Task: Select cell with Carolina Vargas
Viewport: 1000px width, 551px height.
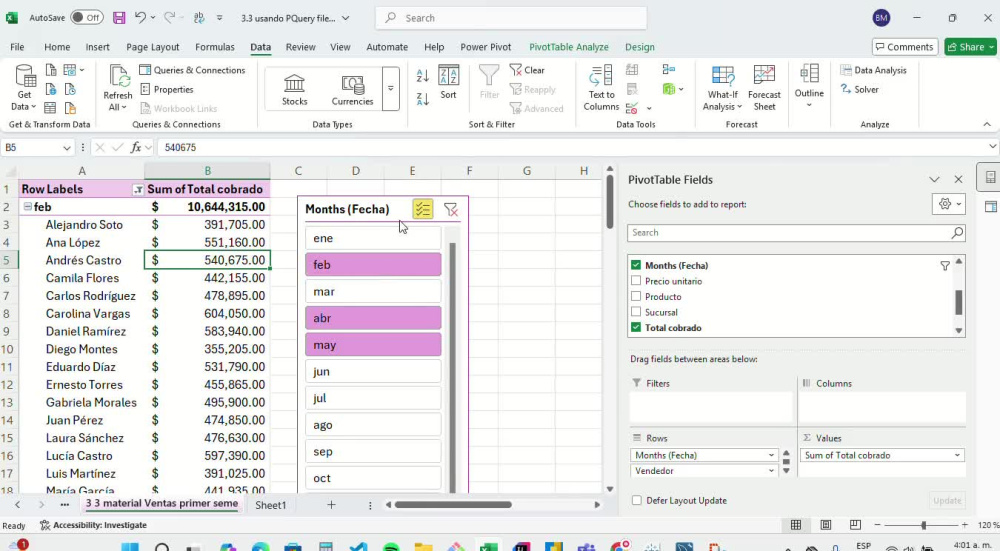Action: (x=82, y=314)
